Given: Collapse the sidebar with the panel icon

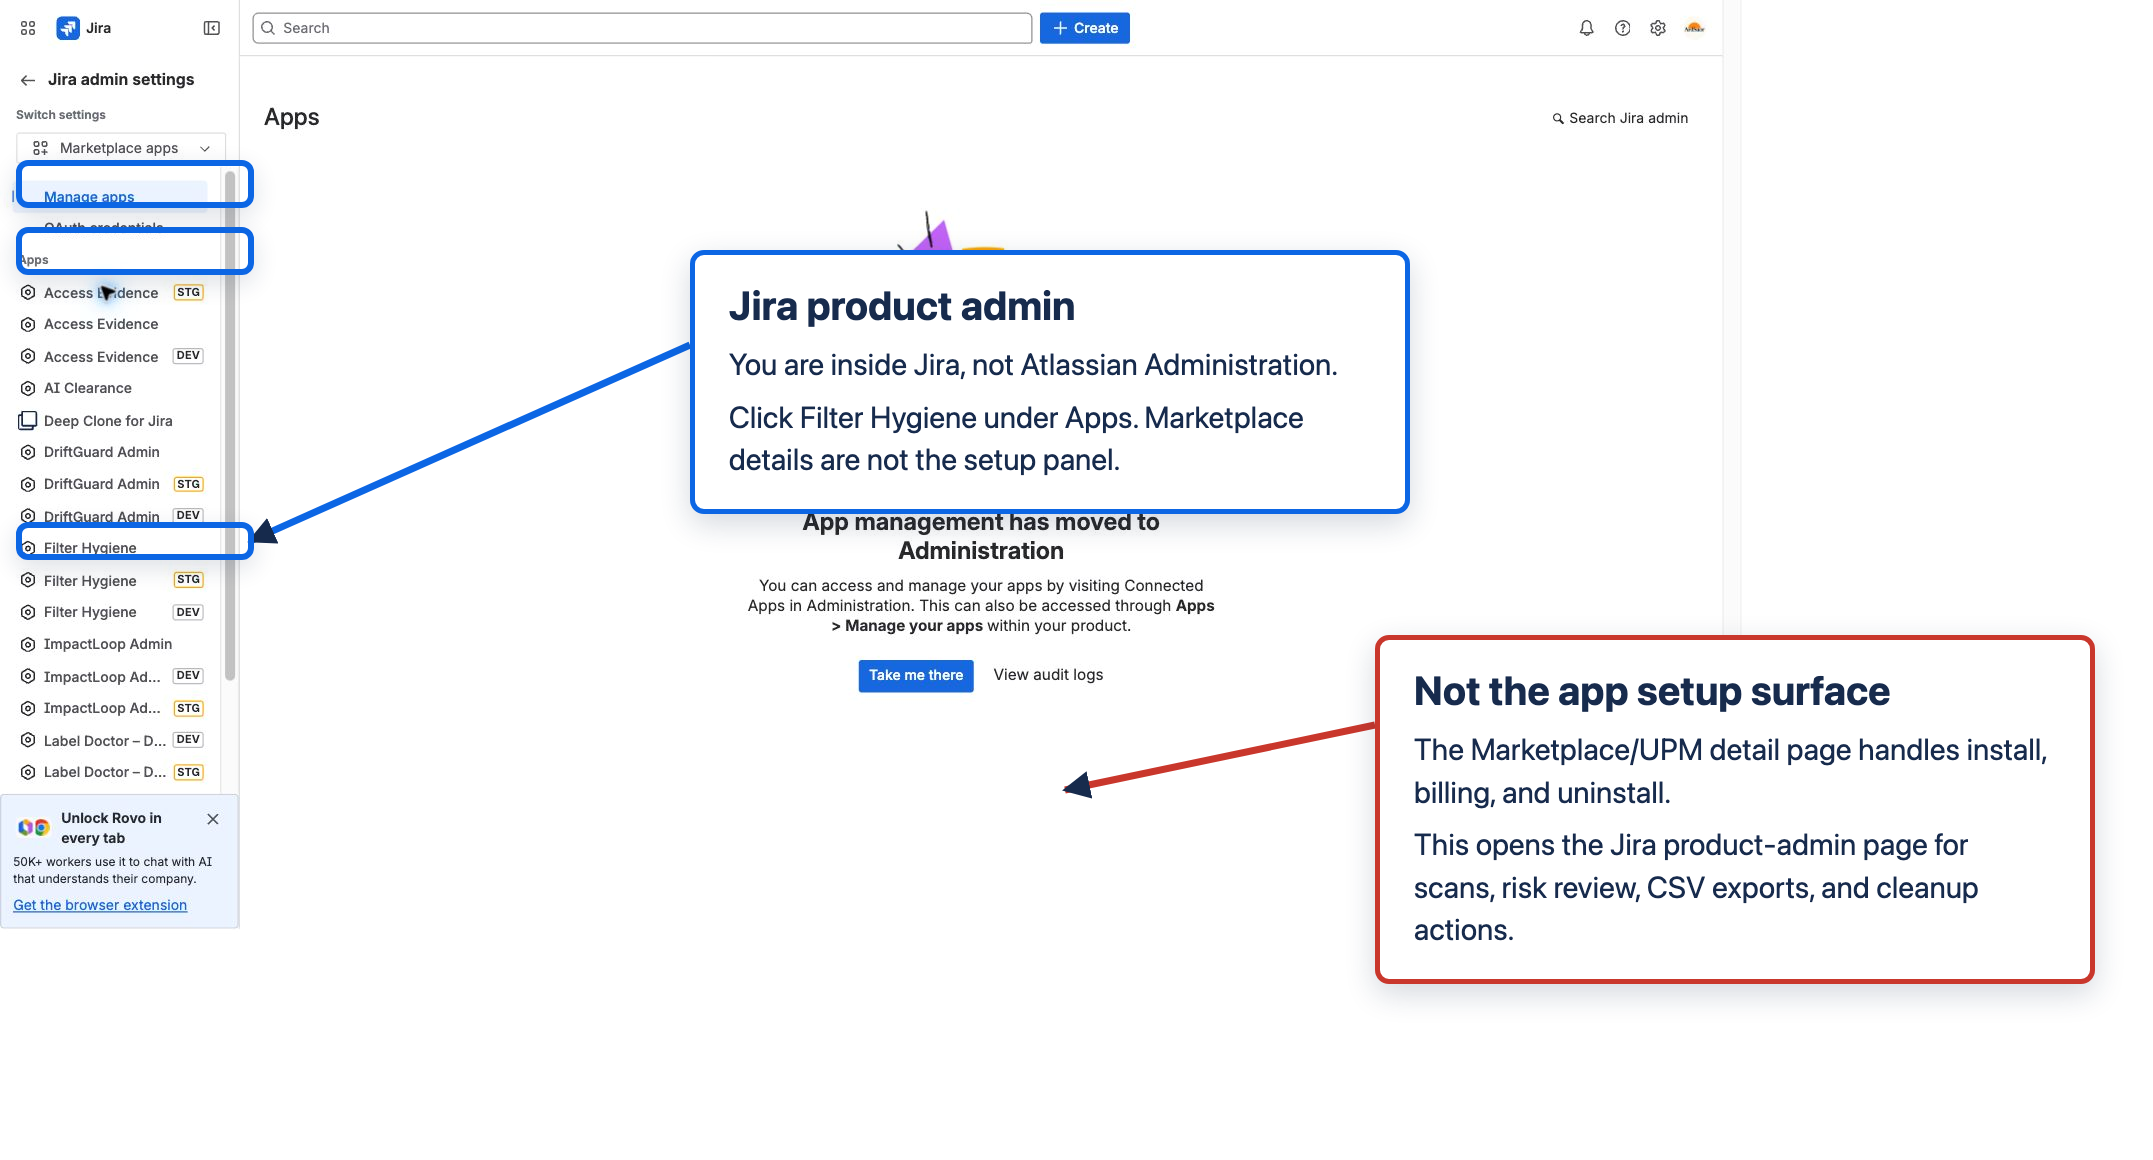Looking at the screenshot, I should 211,28.
